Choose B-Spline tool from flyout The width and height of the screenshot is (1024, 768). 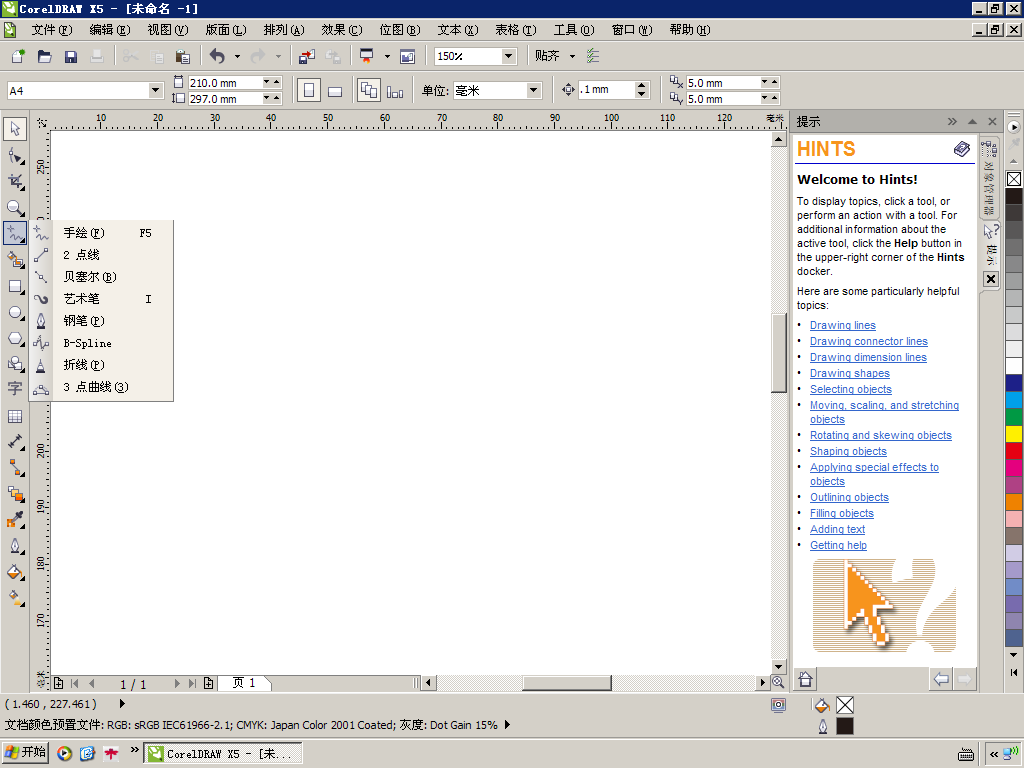(102, 343)
